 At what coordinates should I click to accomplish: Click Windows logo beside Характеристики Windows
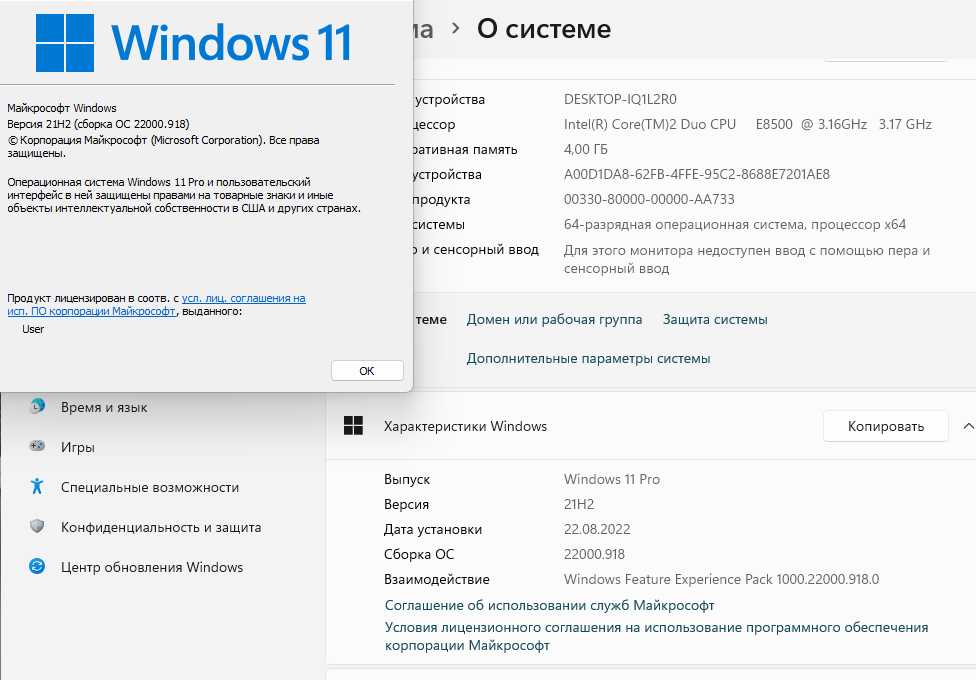point(353,426)
